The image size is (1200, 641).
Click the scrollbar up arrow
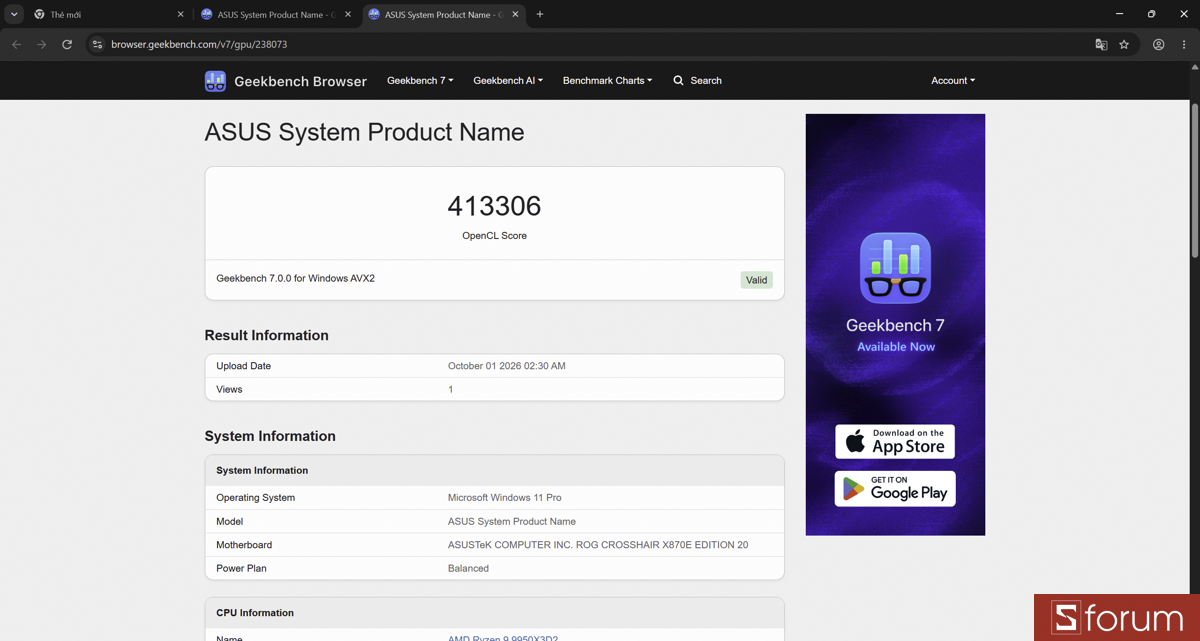(x=1195, y=67)
